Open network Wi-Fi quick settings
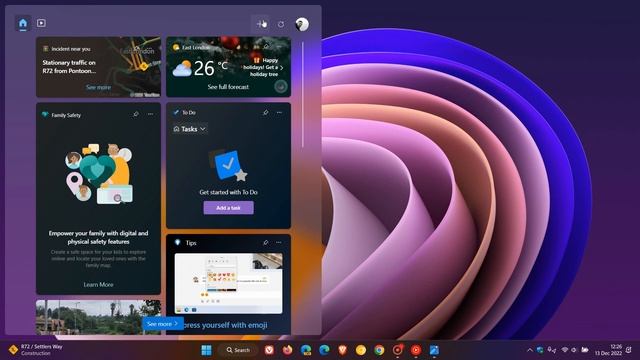640x360 pixels. click(565, 350)
